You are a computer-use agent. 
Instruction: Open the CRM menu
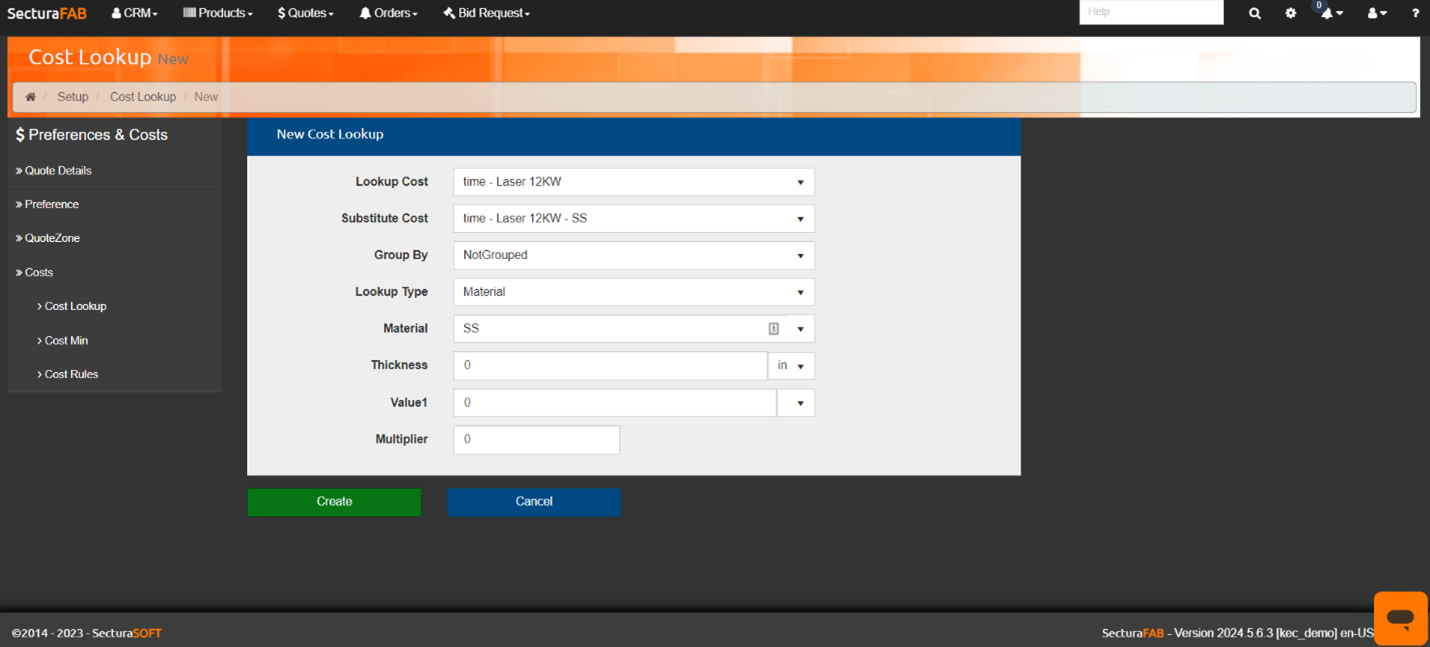pyautogui.click(x=134, y=13)
